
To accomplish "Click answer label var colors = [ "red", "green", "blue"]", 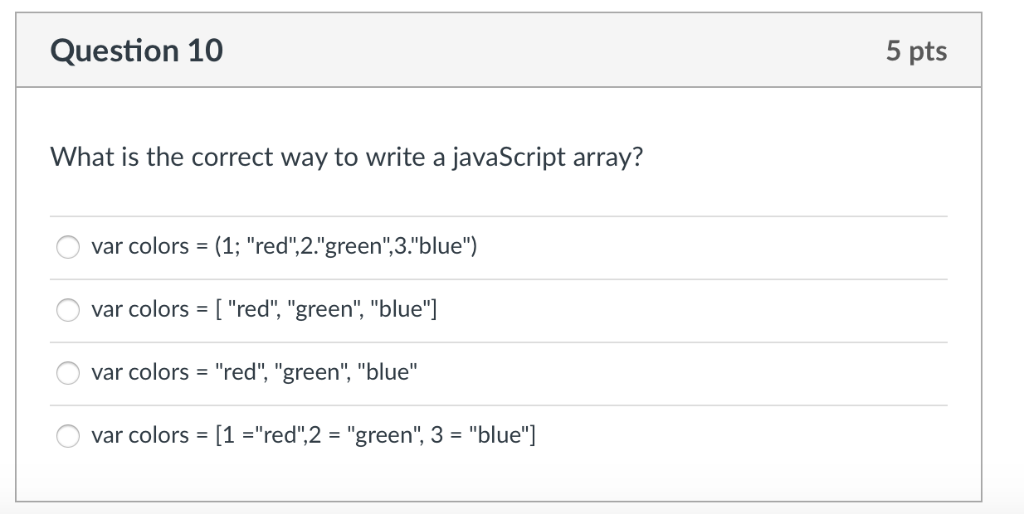I will [x=264, y=309].
